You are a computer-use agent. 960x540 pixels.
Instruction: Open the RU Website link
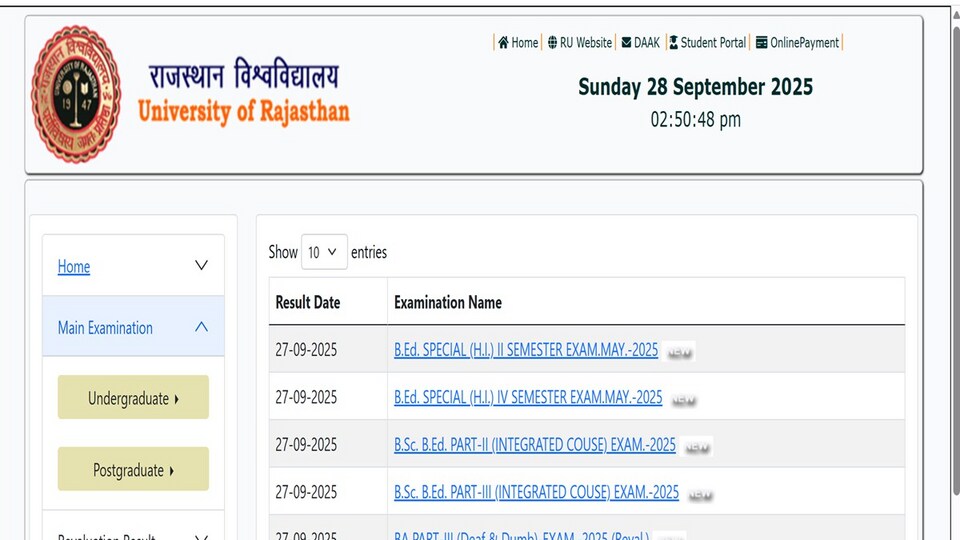pos(585,43)
